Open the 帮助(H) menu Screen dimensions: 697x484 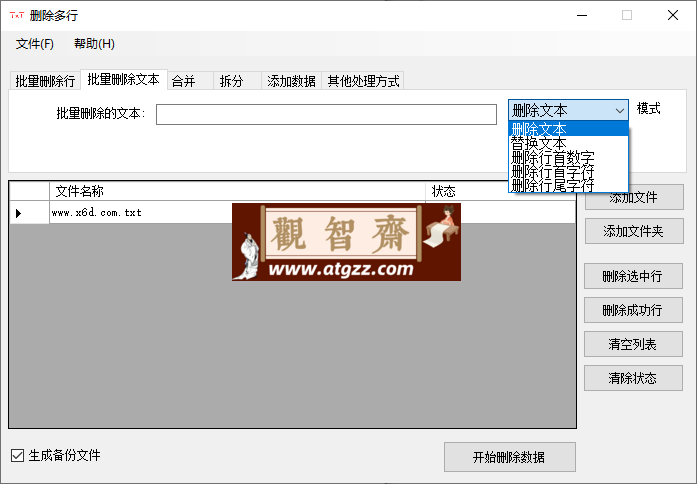pyautogui.click(x=94, y=44)
